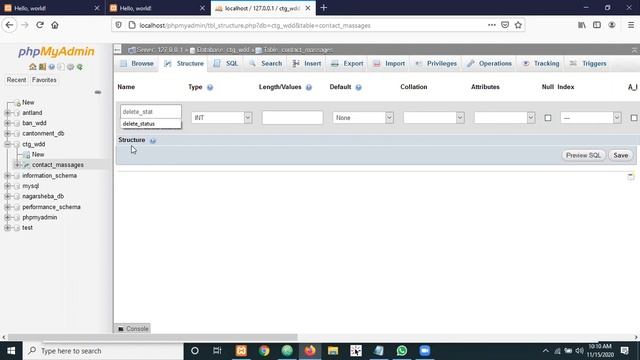Open the phpMyAdmin documentation help icon
The height and width of the screenshot is (360, 640).
[x=51, y=67]
